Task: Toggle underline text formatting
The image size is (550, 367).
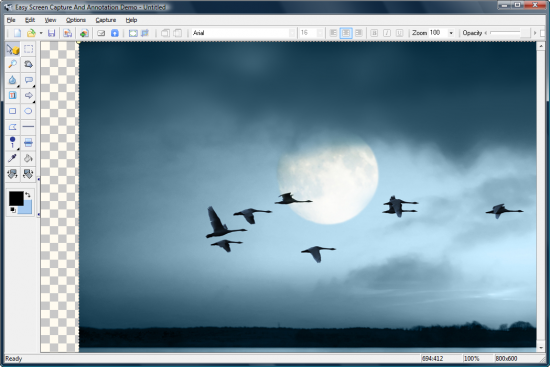Action: coord(400,33)
